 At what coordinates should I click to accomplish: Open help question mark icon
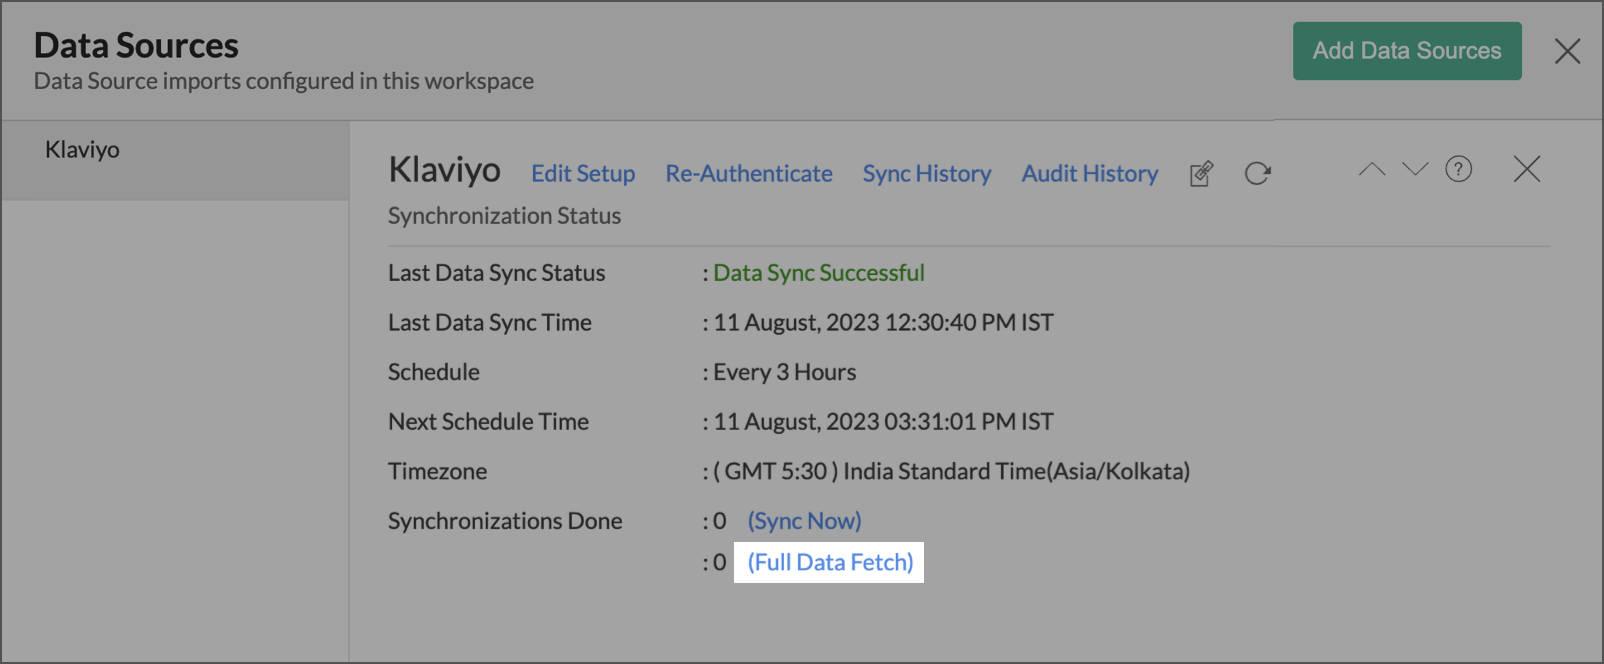coord(1459,169)
